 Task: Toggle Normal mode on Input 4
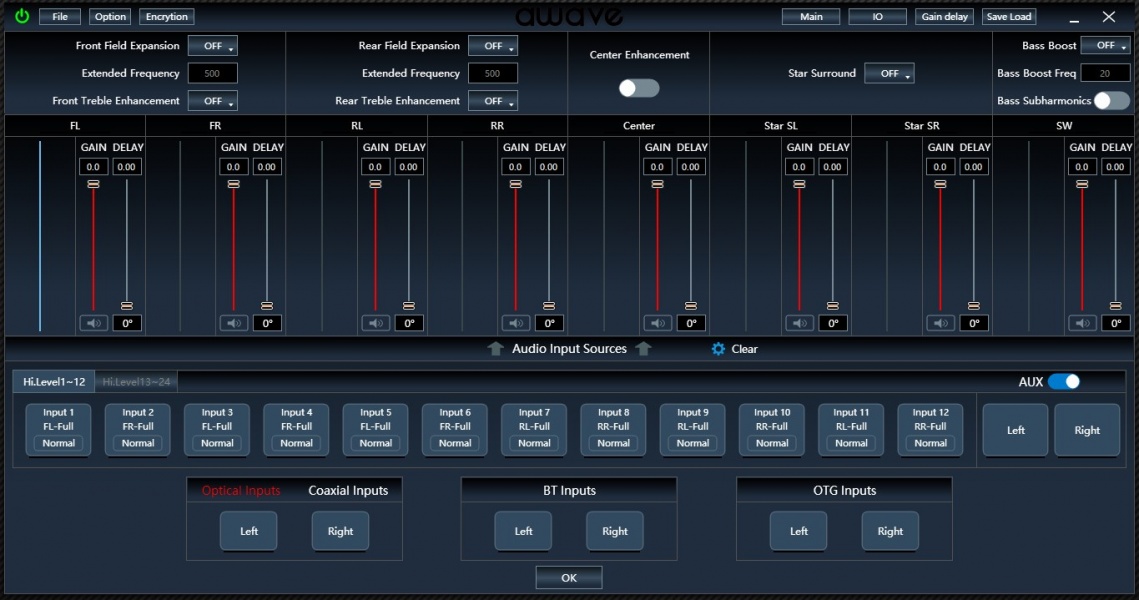coord(296,443)
